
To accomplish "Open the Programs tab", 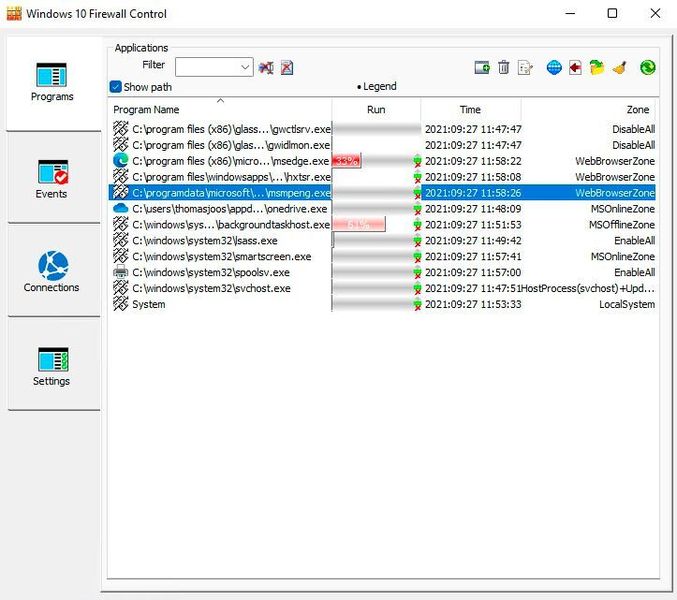I will [52, 83].
